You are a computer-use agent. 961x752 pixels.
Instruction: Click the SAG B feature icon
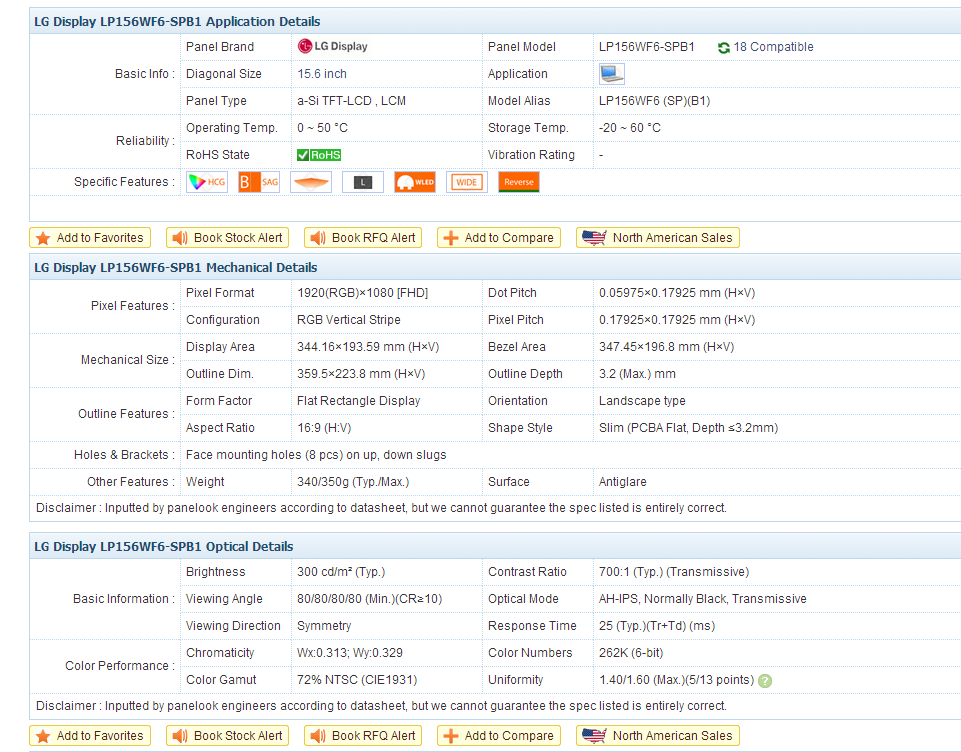pyautogui.click(x=259, y=182)
